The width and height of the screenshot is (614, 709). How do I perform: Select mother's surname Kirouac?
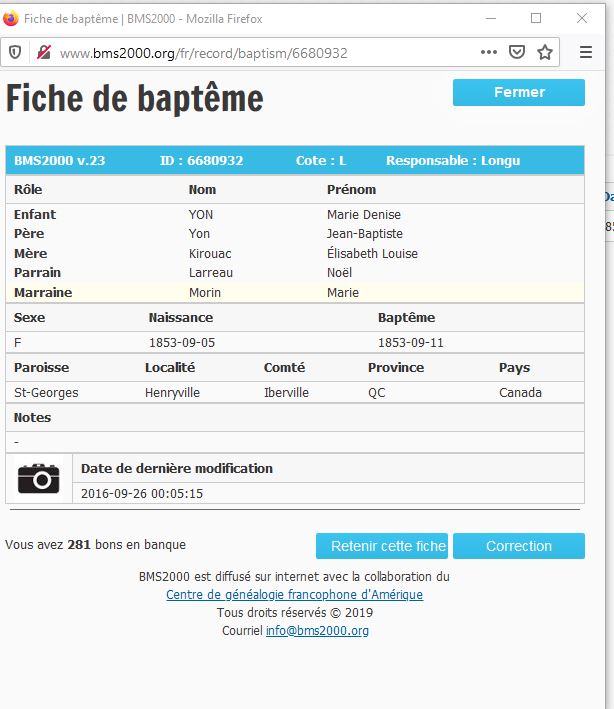[x=210, y=254]
